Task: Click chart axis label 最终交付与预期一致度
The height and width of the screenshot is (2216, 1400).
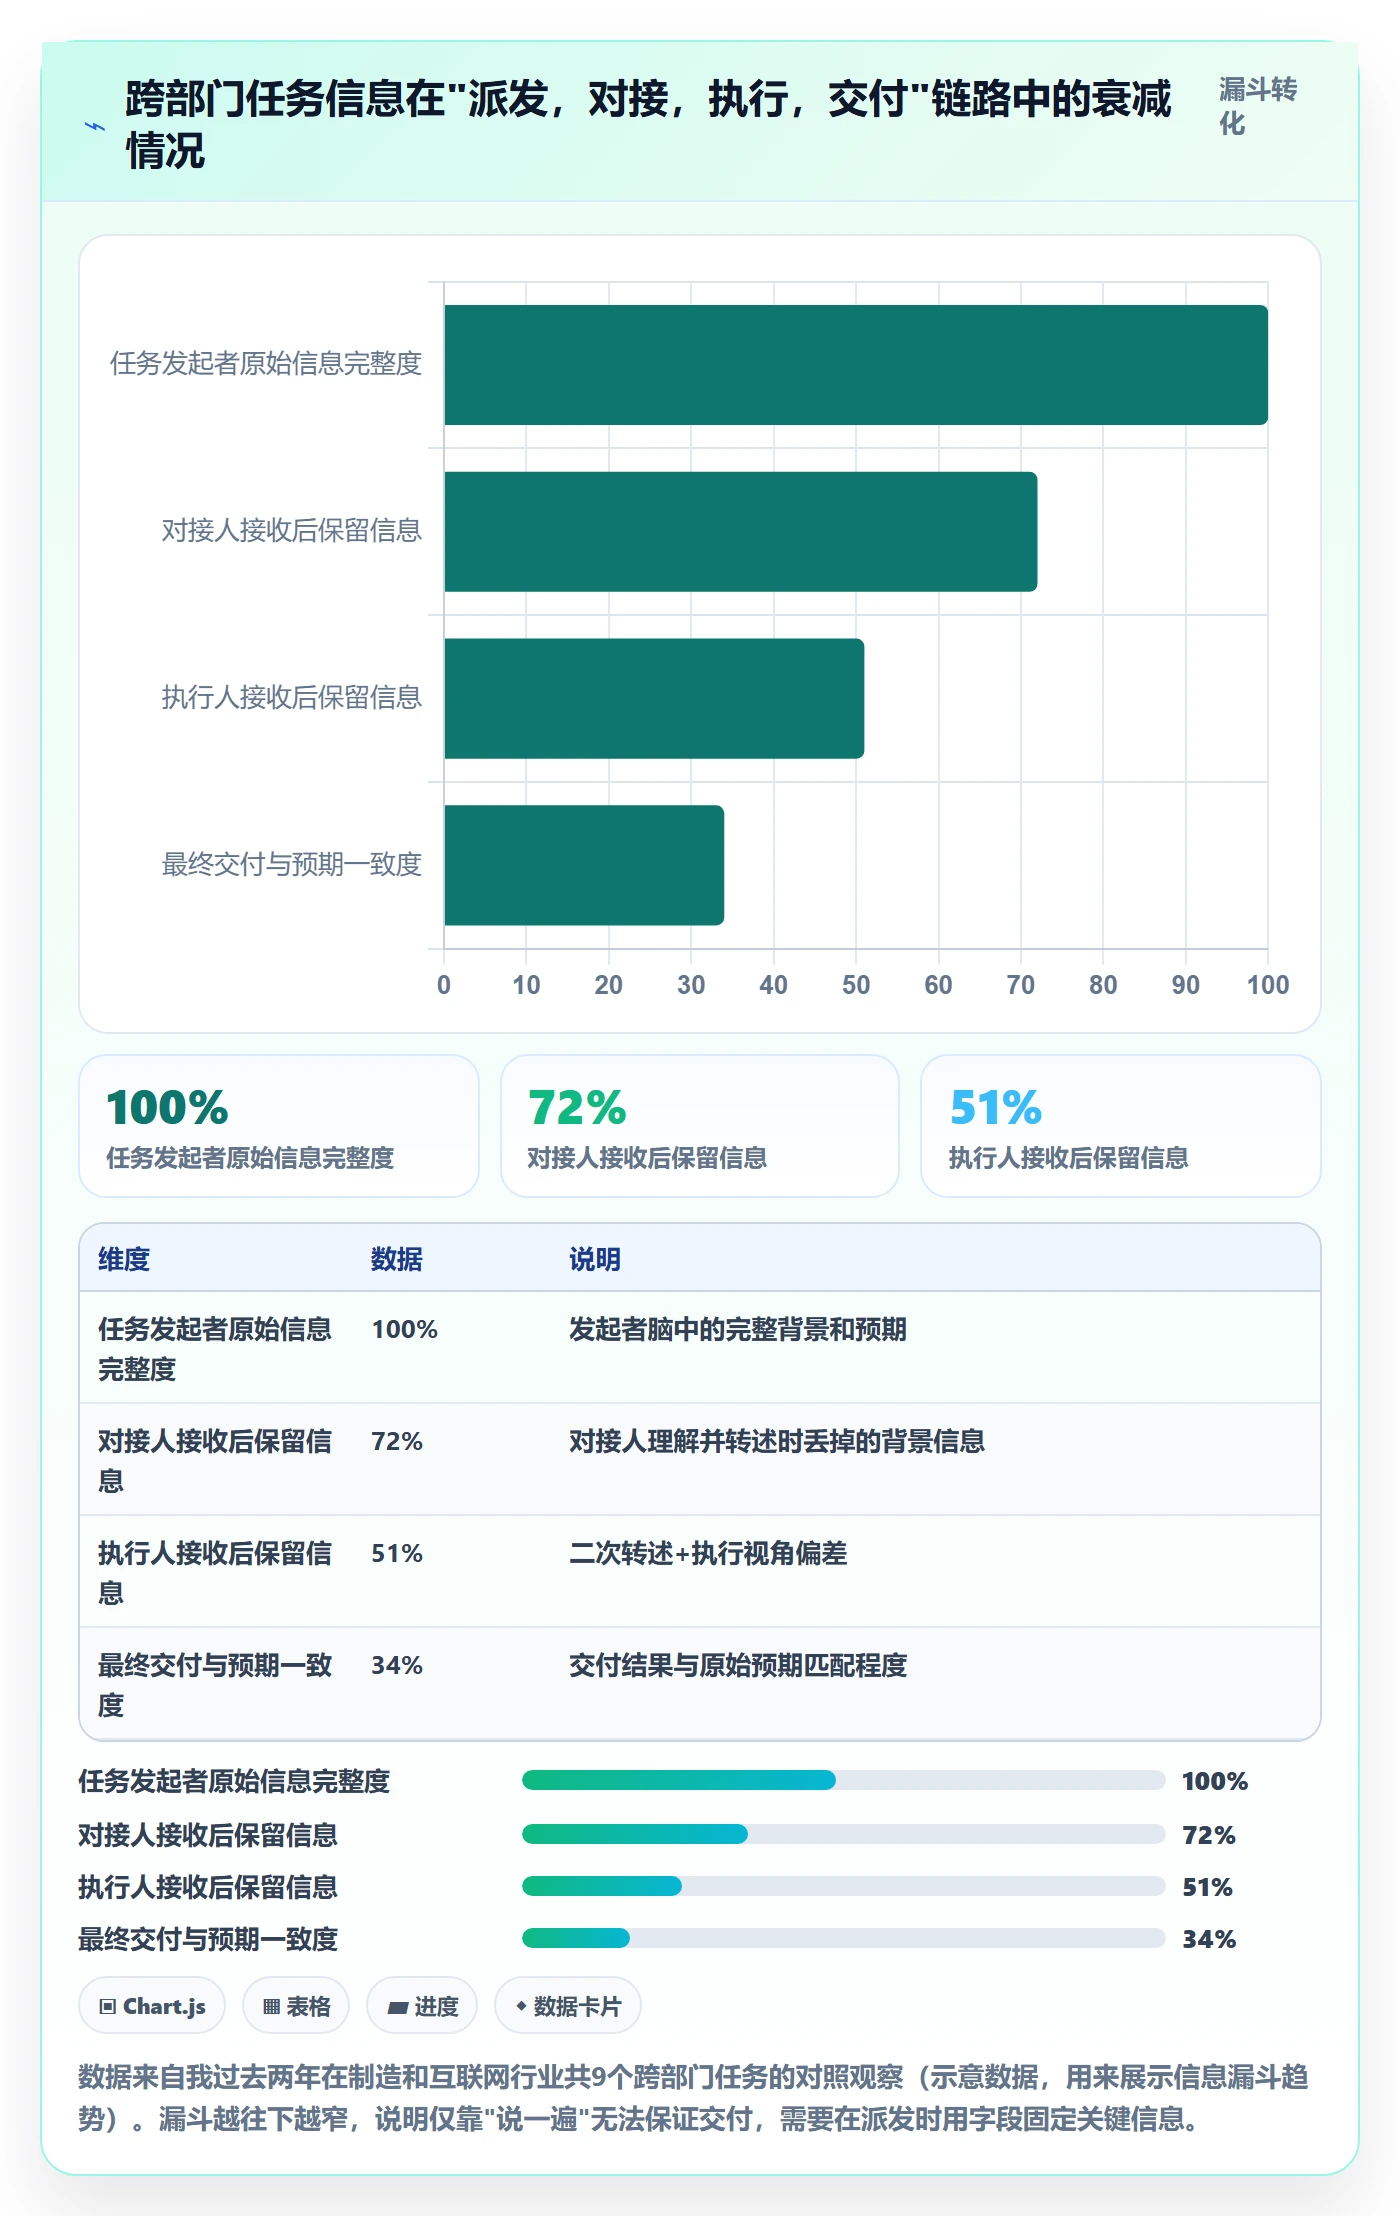Action: [292, 864]
